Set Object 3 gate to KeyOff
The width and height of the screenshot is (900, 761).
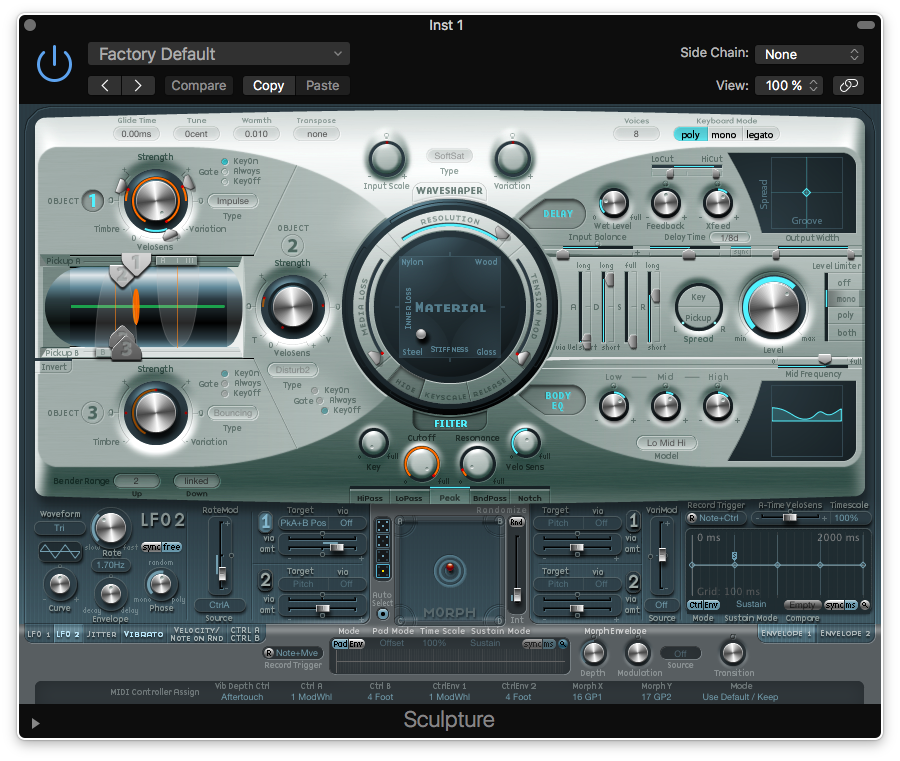(225, 393)
